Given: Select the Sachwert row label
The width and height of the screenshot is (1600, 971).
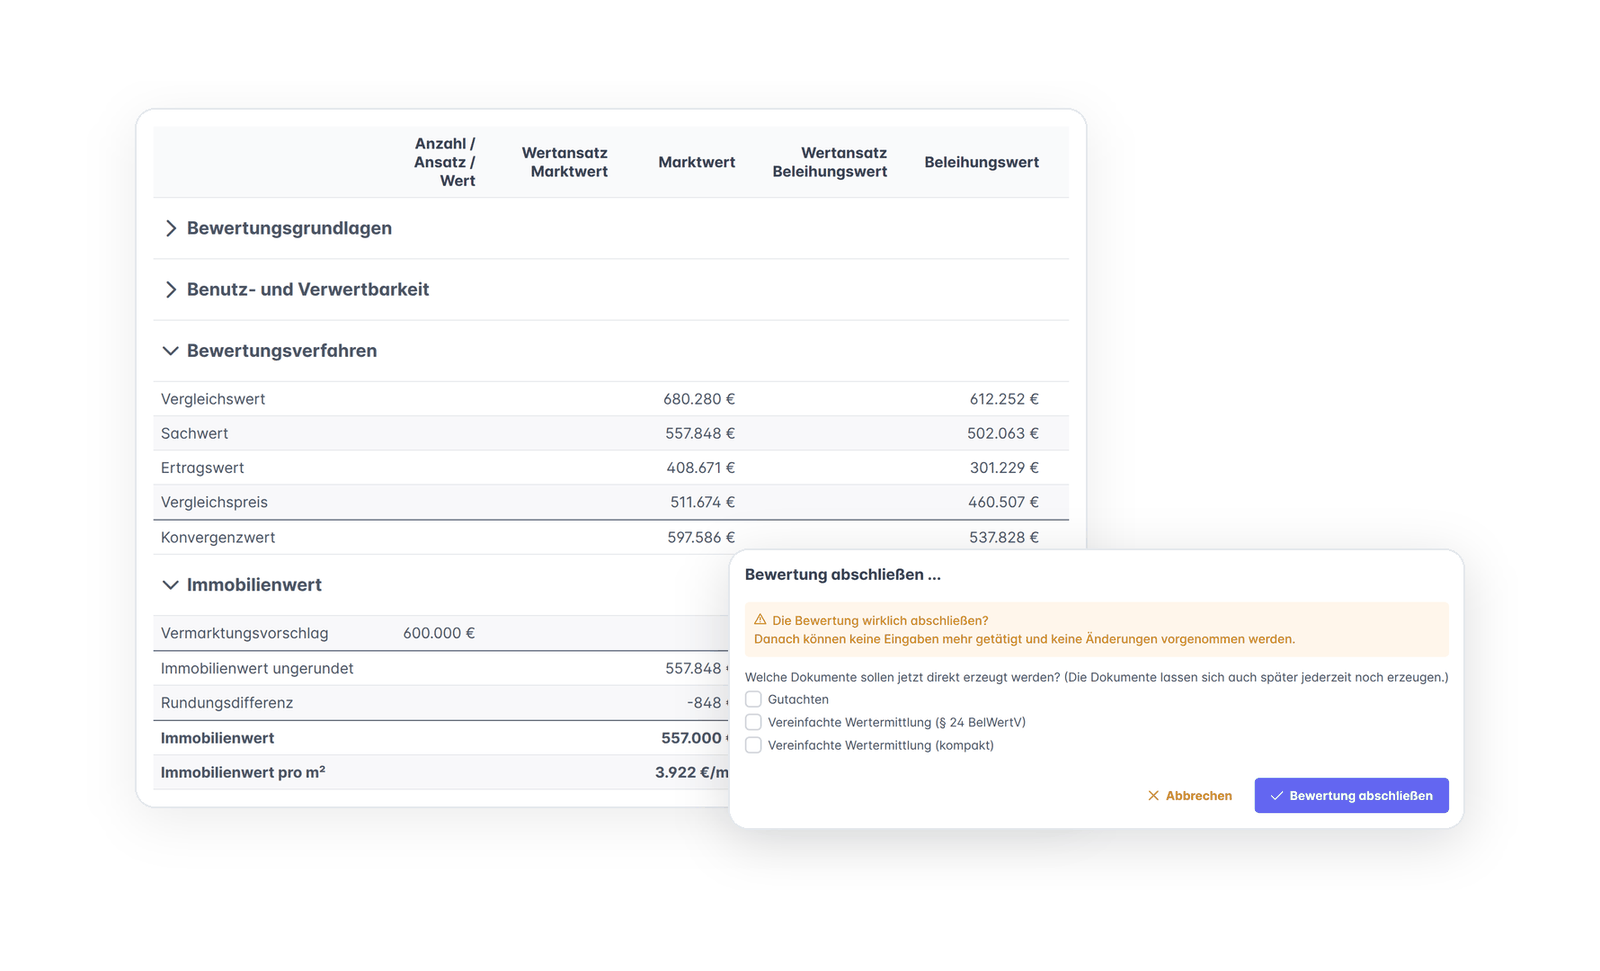Looking at the screenshot, I should (194, 433).
